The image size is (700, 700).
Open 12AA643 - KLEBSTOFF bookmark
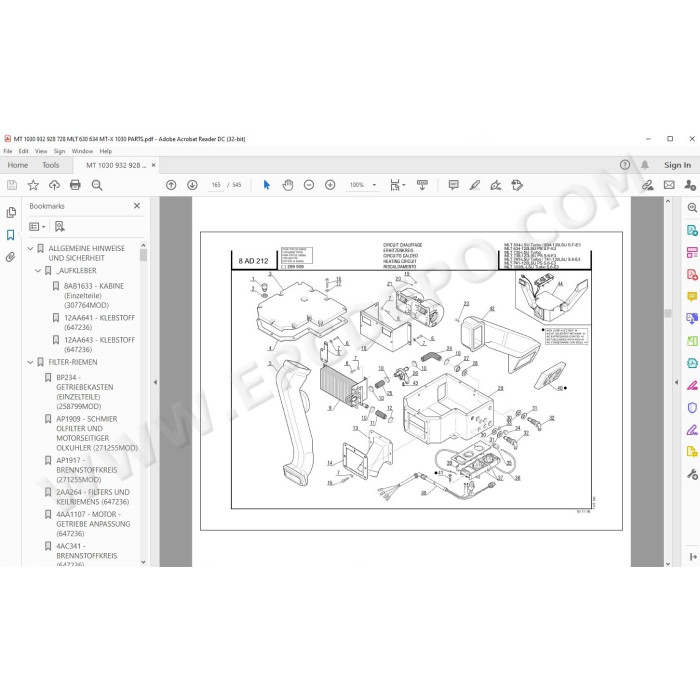coord(99,345)
